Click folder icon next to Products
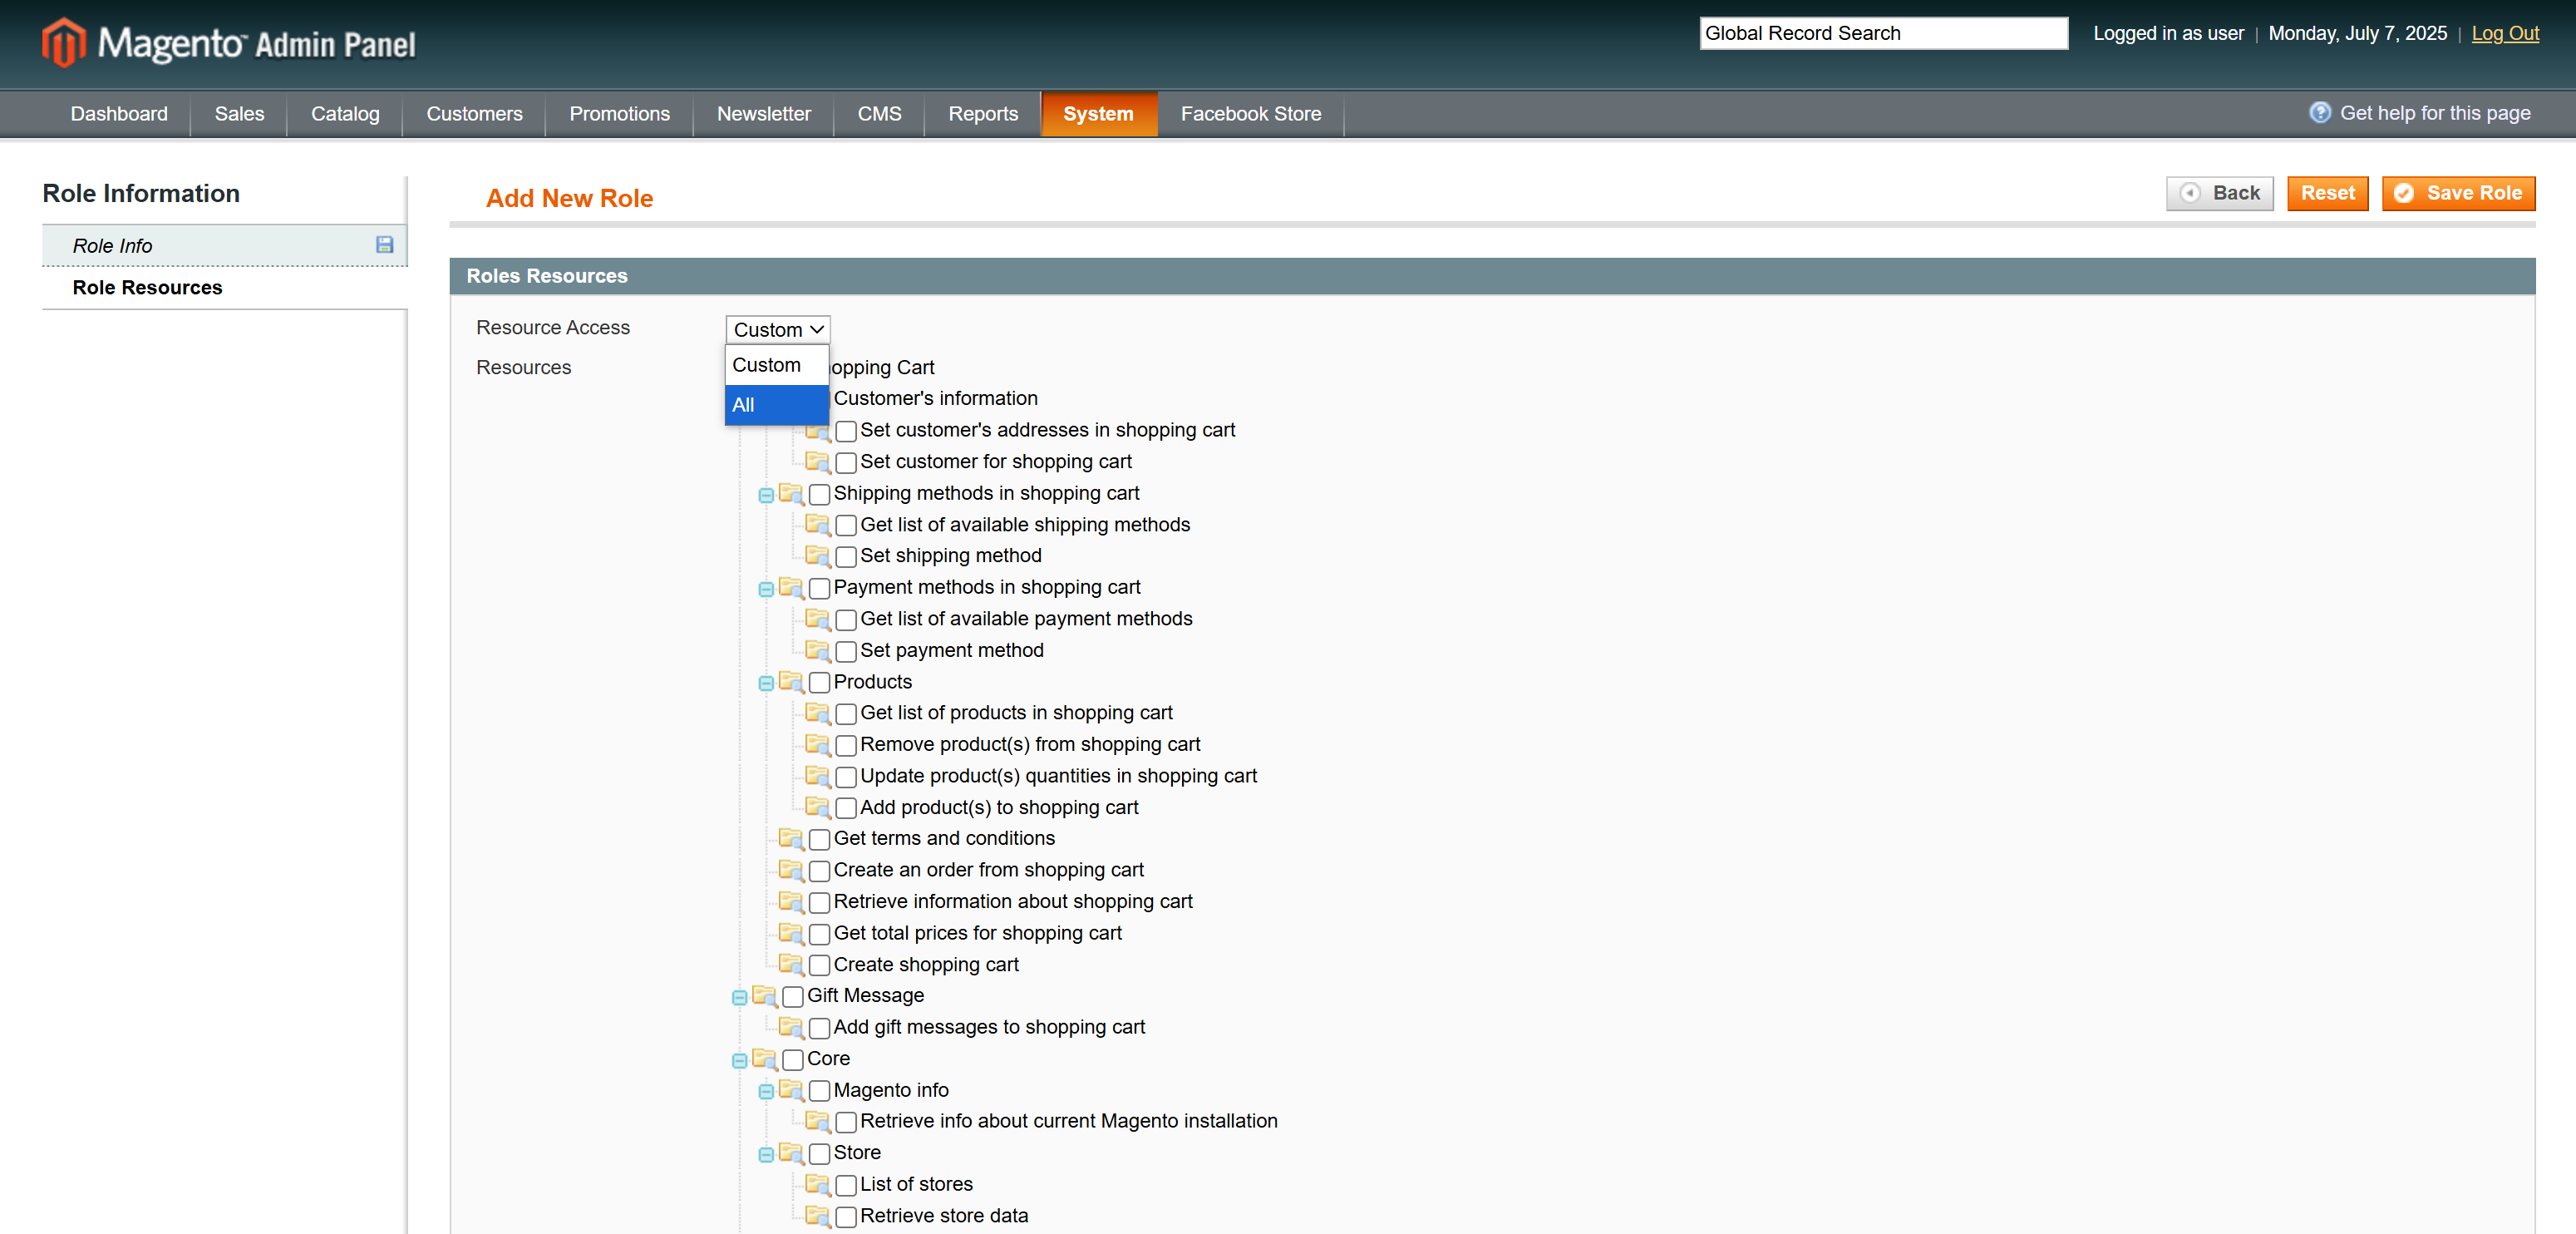 click(x=791, y=682)
